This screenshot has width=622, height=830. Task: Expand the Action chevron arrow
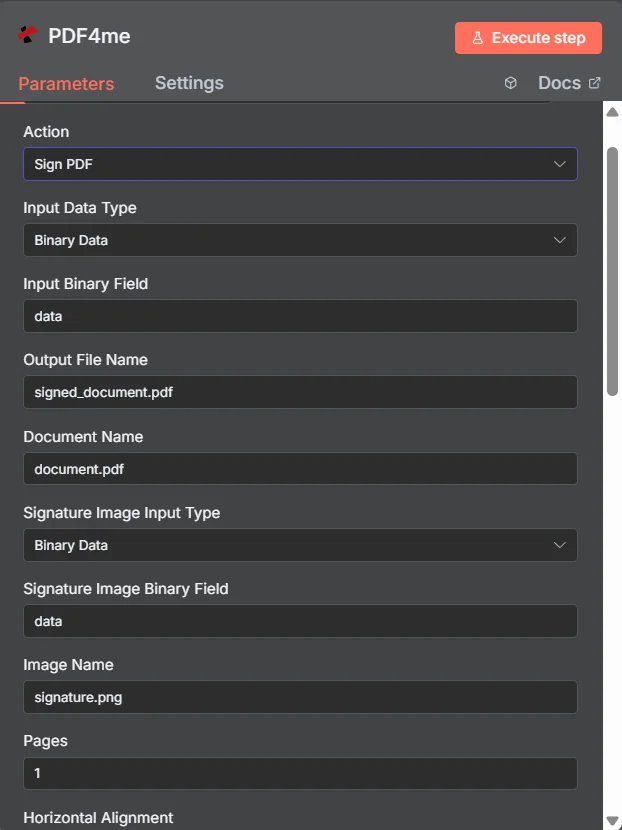pyautogui.click(x=560, y=164)
